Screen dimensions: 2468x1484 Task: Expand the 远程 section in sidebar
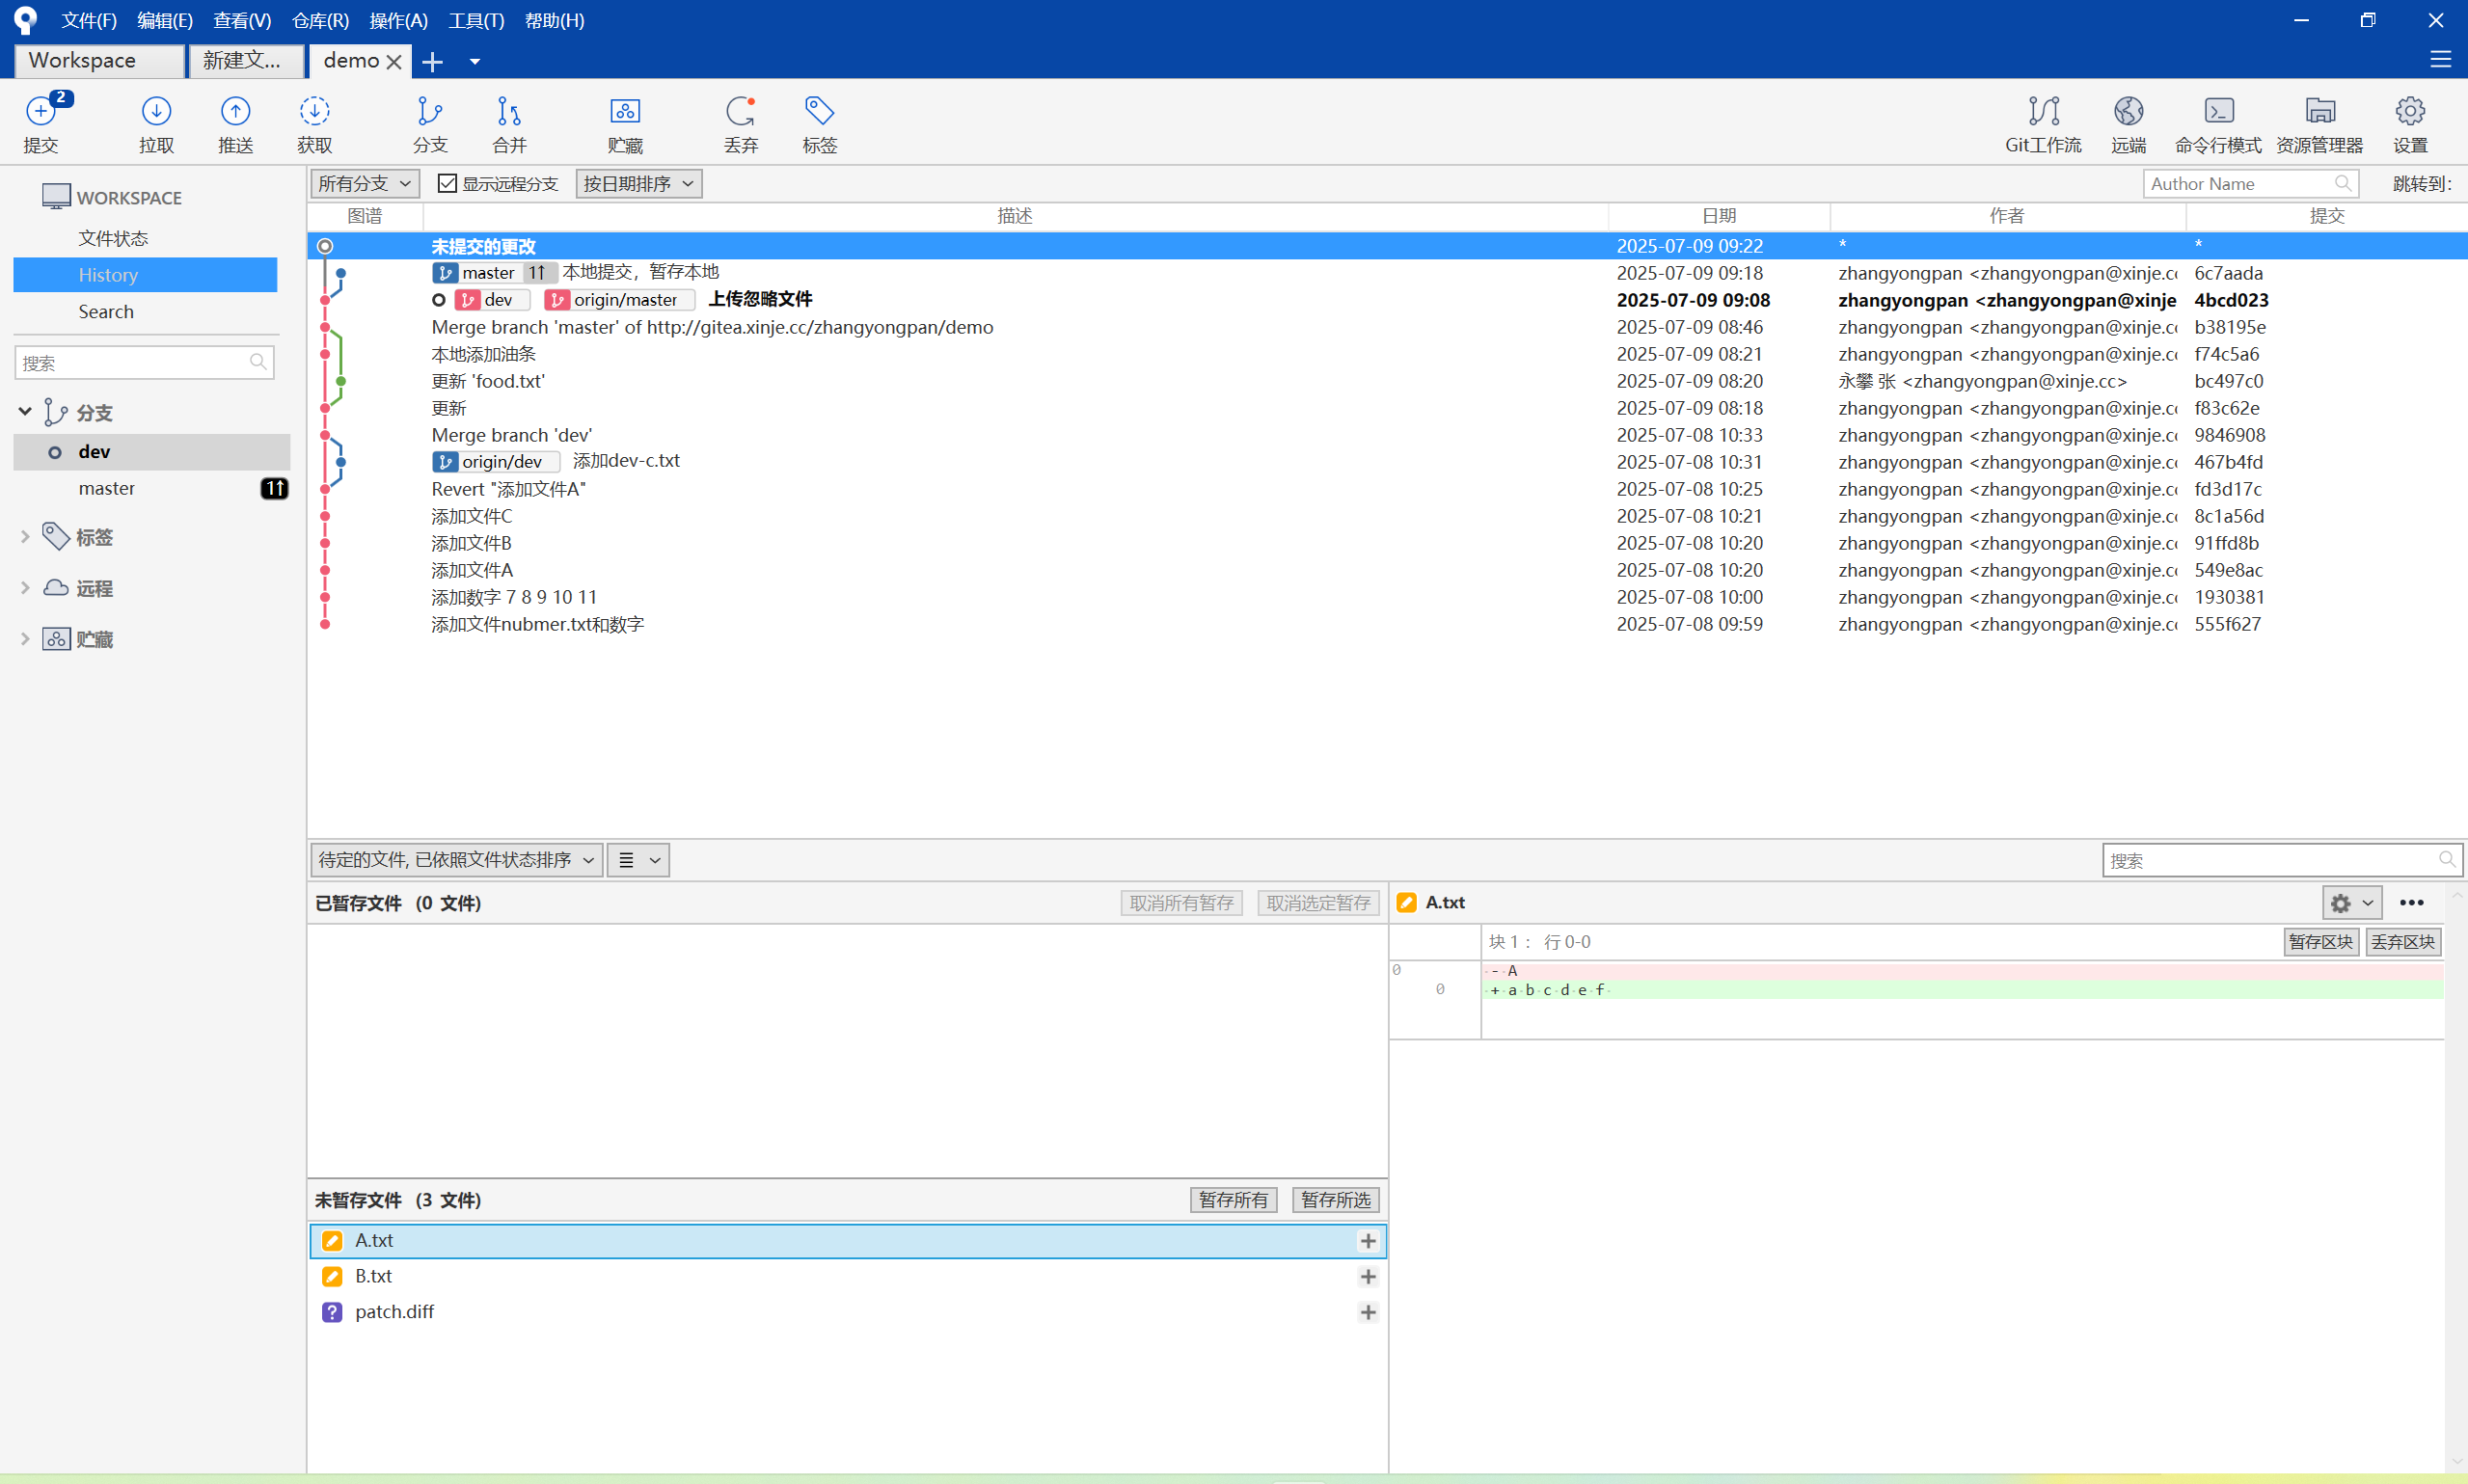tap(25, 588)
